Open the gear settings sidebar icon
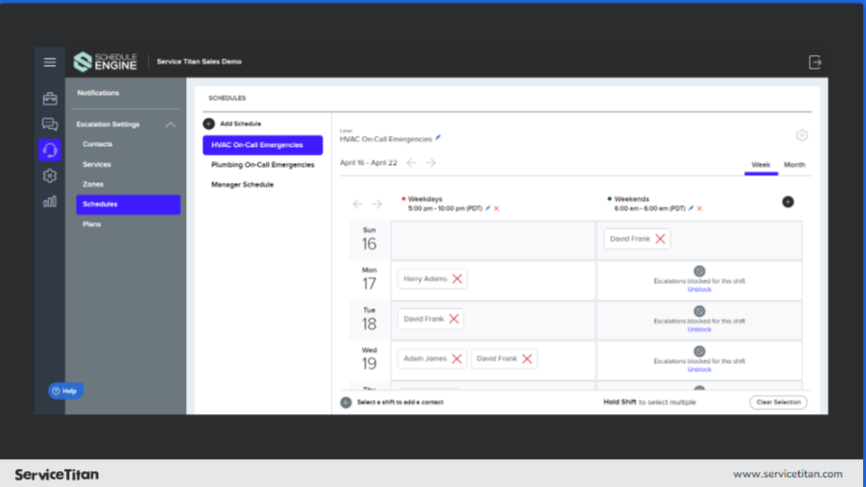The height and width of the screenshot is (487, 866). [x=50, y=176]
